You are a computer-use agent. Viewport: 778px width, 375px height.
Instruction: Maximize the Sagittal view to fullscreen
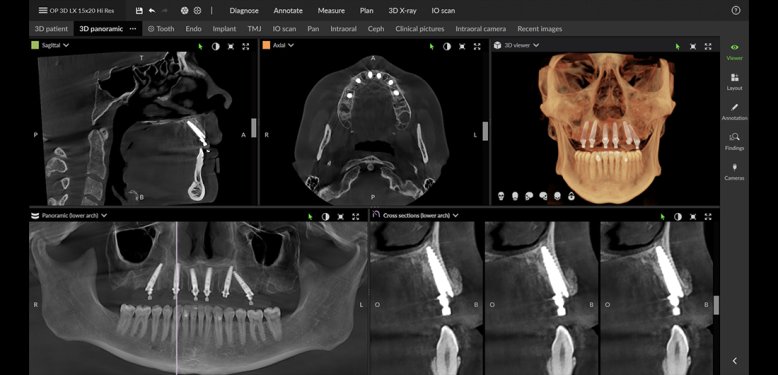click(246, 46)
